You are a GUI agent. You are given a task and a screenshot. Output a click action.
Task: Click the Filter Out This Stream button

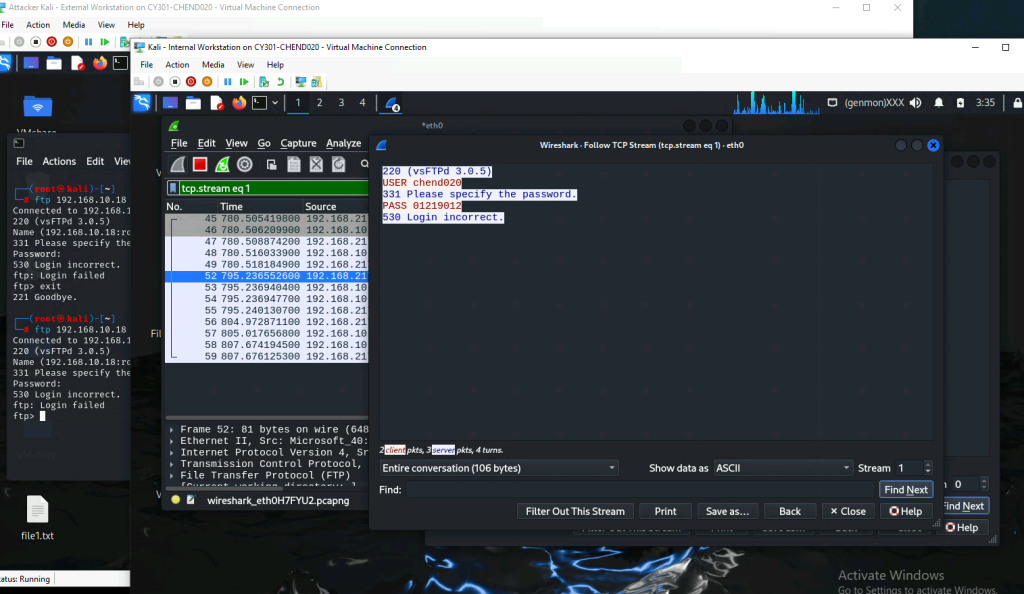coord(575,511)
